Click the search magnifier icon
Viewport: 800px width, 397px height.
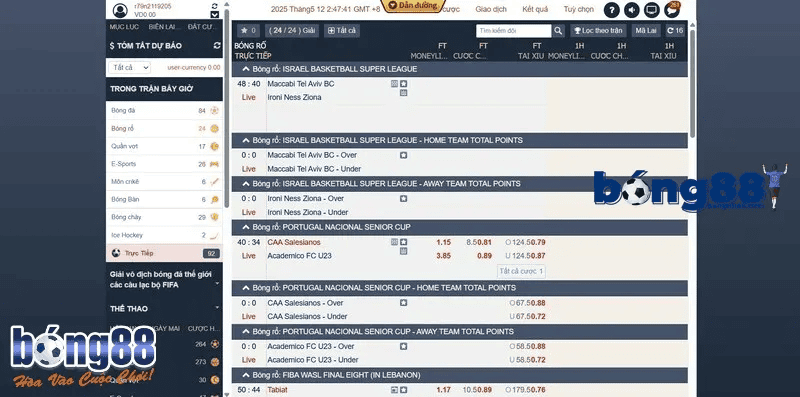(x=558, y=31)
